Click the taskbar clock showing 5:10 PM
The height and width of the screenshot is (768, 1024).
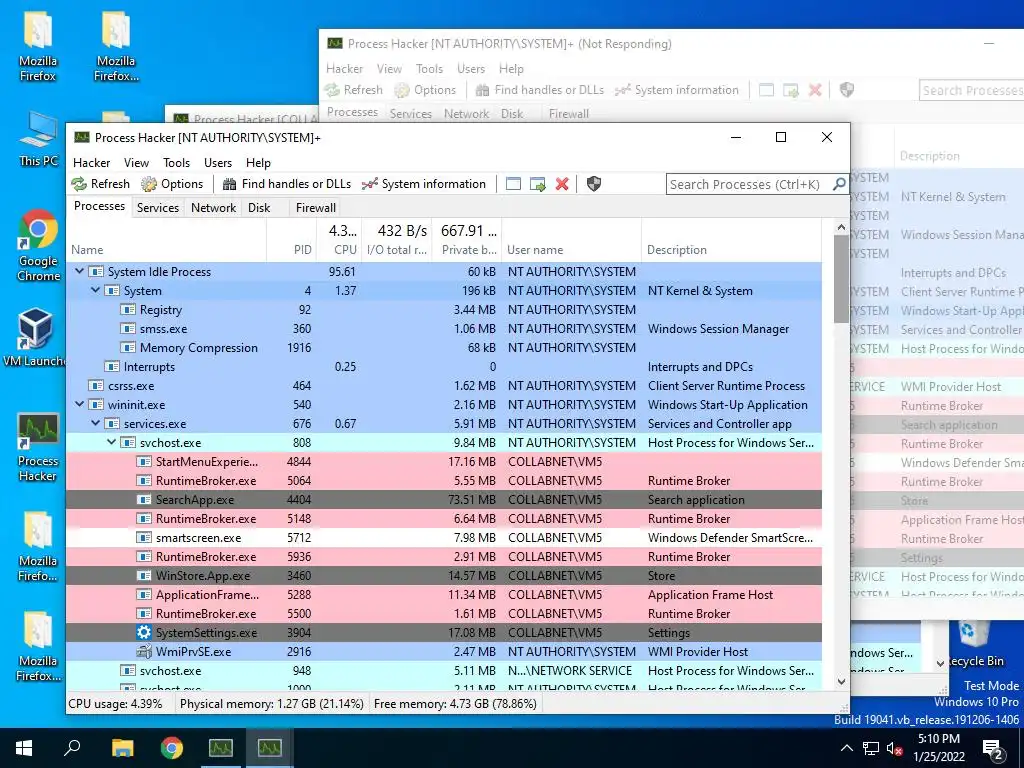[938, 748]
